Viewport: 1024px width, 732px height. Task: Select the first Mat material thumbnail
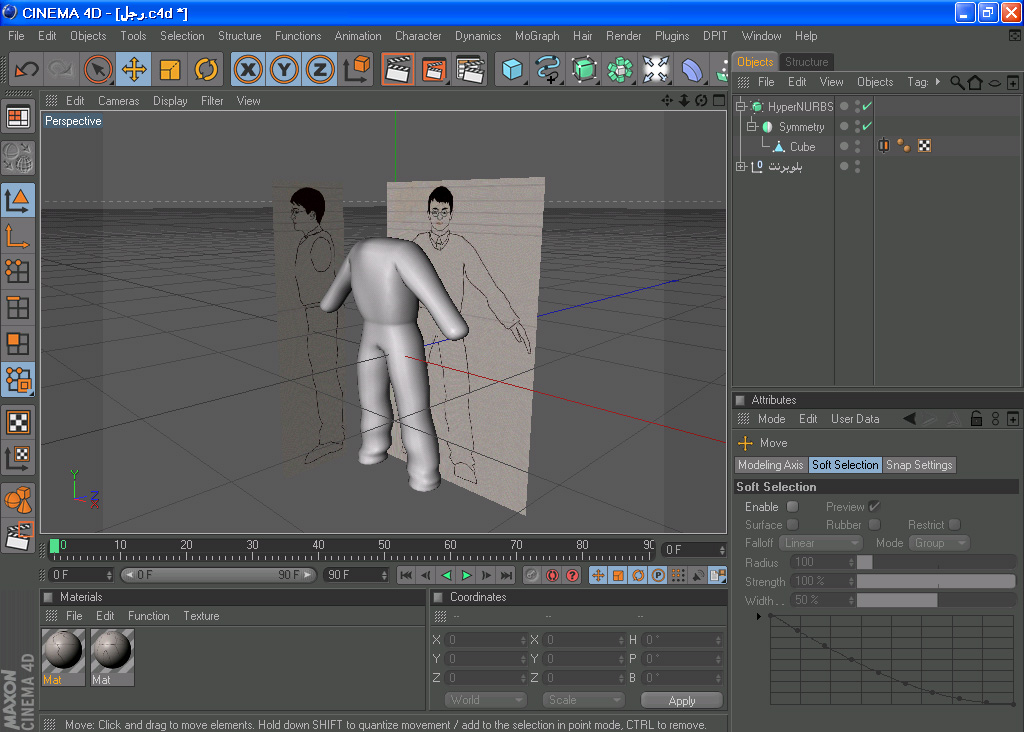click(63, 657)
